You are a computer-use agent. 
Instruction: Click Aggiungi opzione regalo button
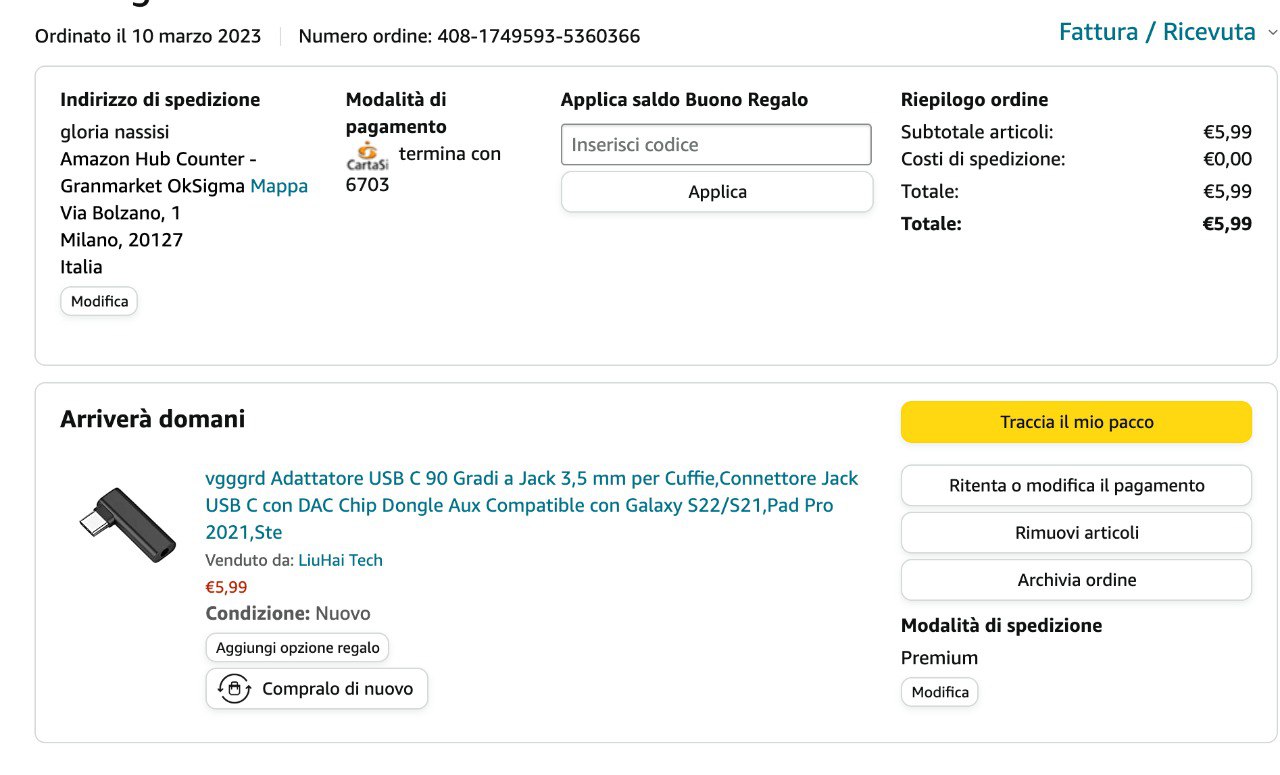coord(297,648)
